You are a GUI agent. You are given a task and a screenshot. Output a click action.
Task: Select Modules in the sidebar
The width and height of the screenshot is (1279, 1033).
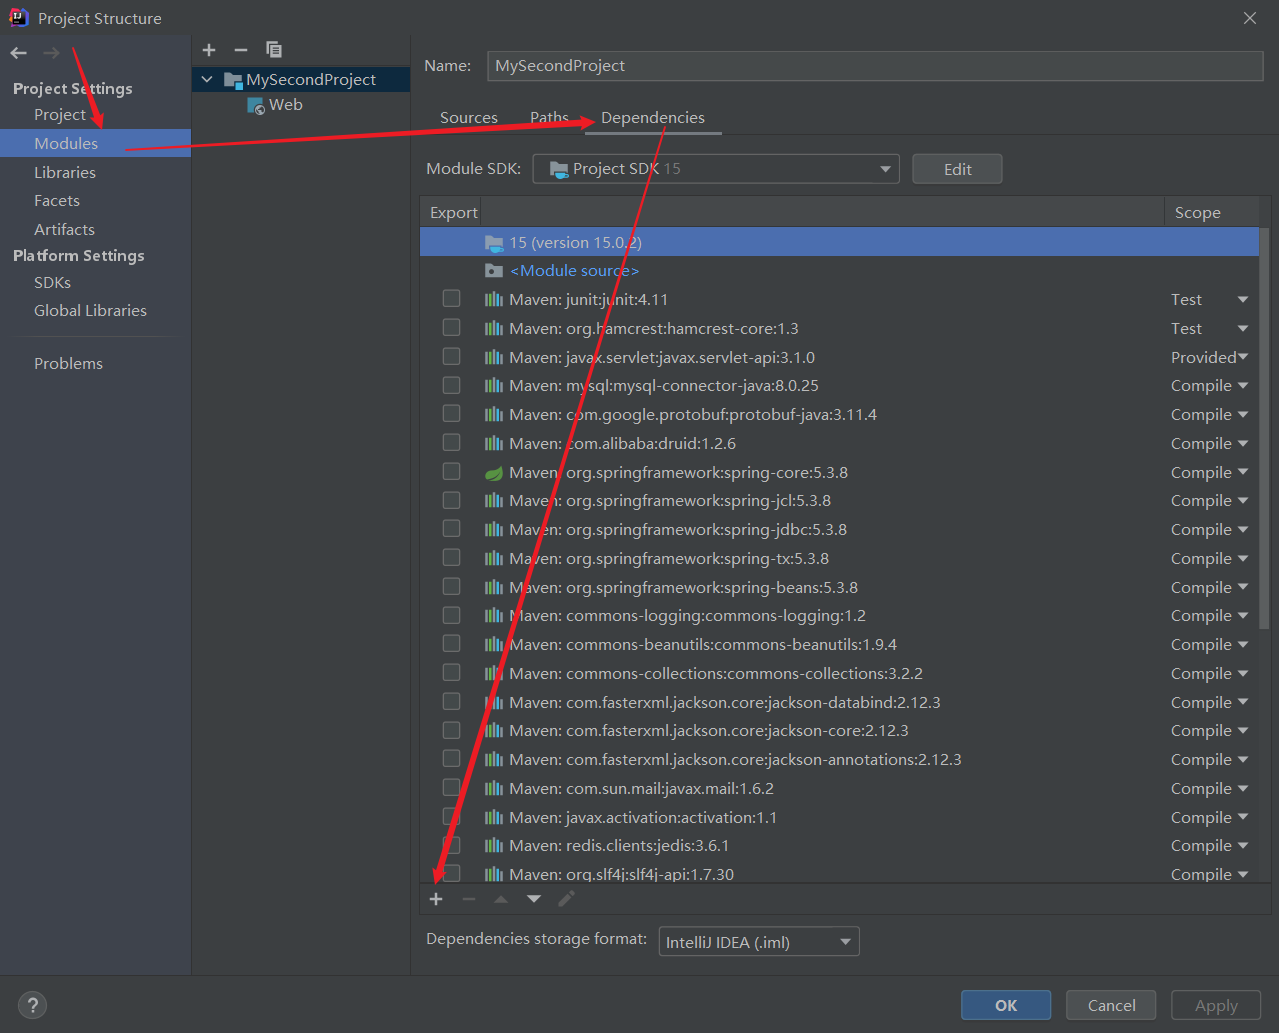[x=66, y=143]
